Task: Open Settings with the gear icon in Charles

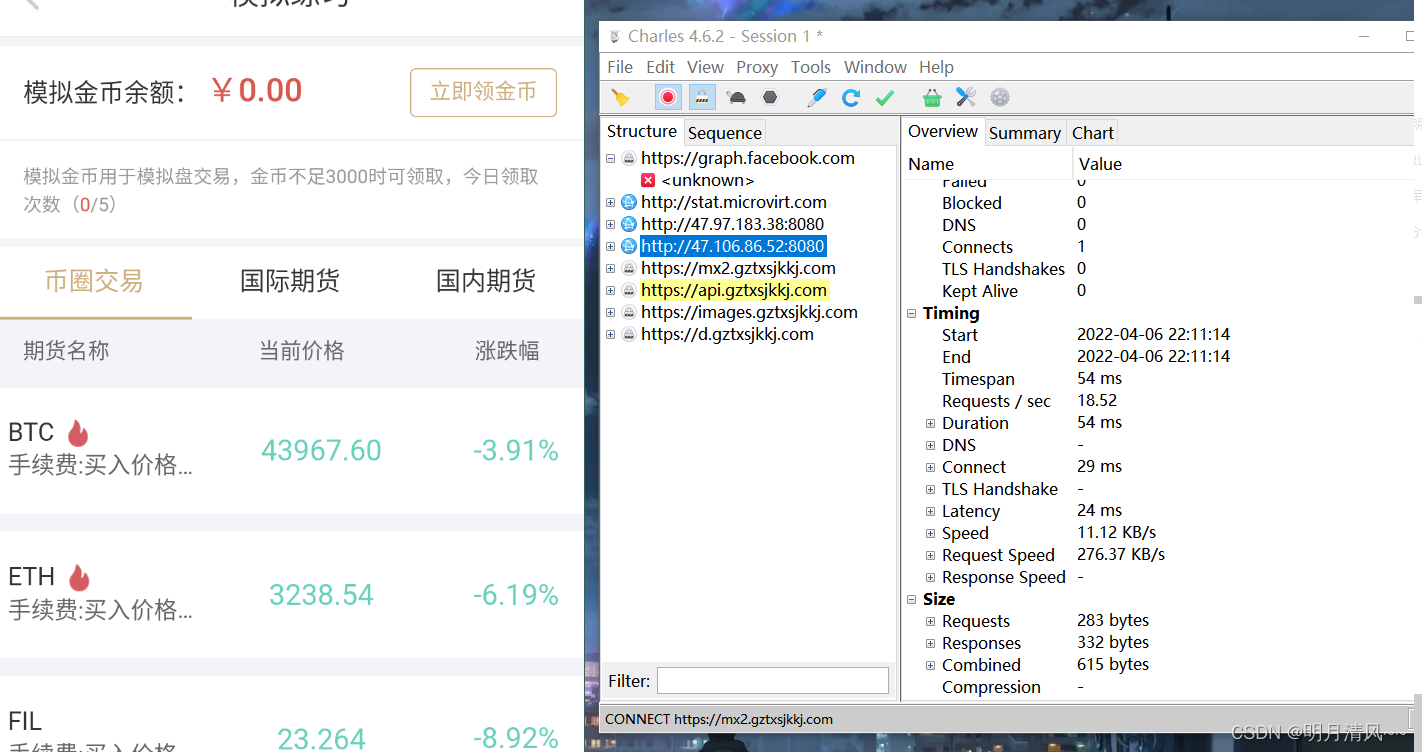Action: click(x=1000, y=97)
